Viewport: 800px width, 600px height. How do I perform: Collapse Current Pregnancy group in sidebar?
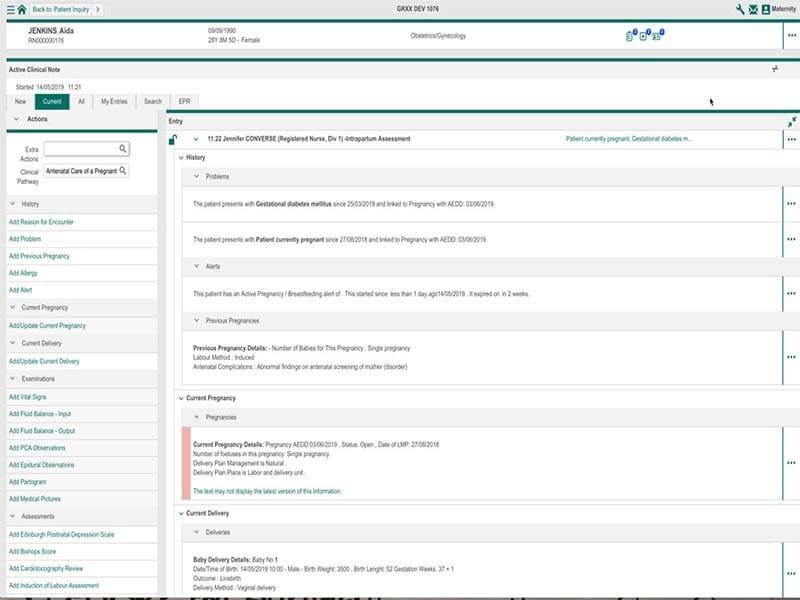[x=13, y=307]
